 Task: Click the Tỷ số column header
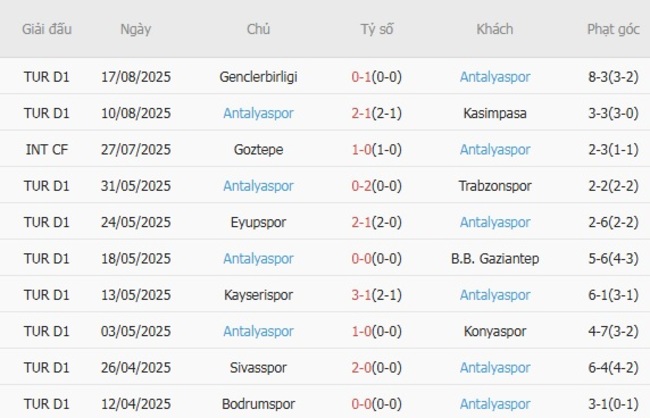(x=376, y=29)
